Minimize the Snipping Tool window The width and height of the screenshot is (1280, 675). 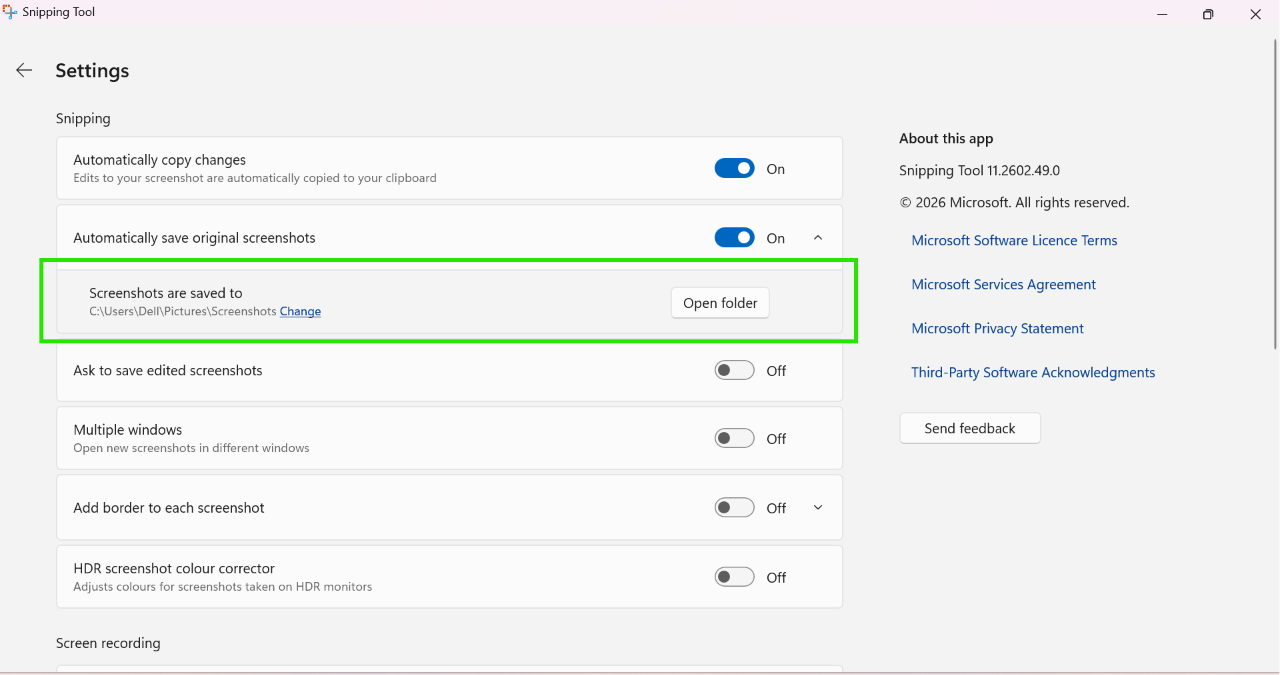[x=1162, y=14]
